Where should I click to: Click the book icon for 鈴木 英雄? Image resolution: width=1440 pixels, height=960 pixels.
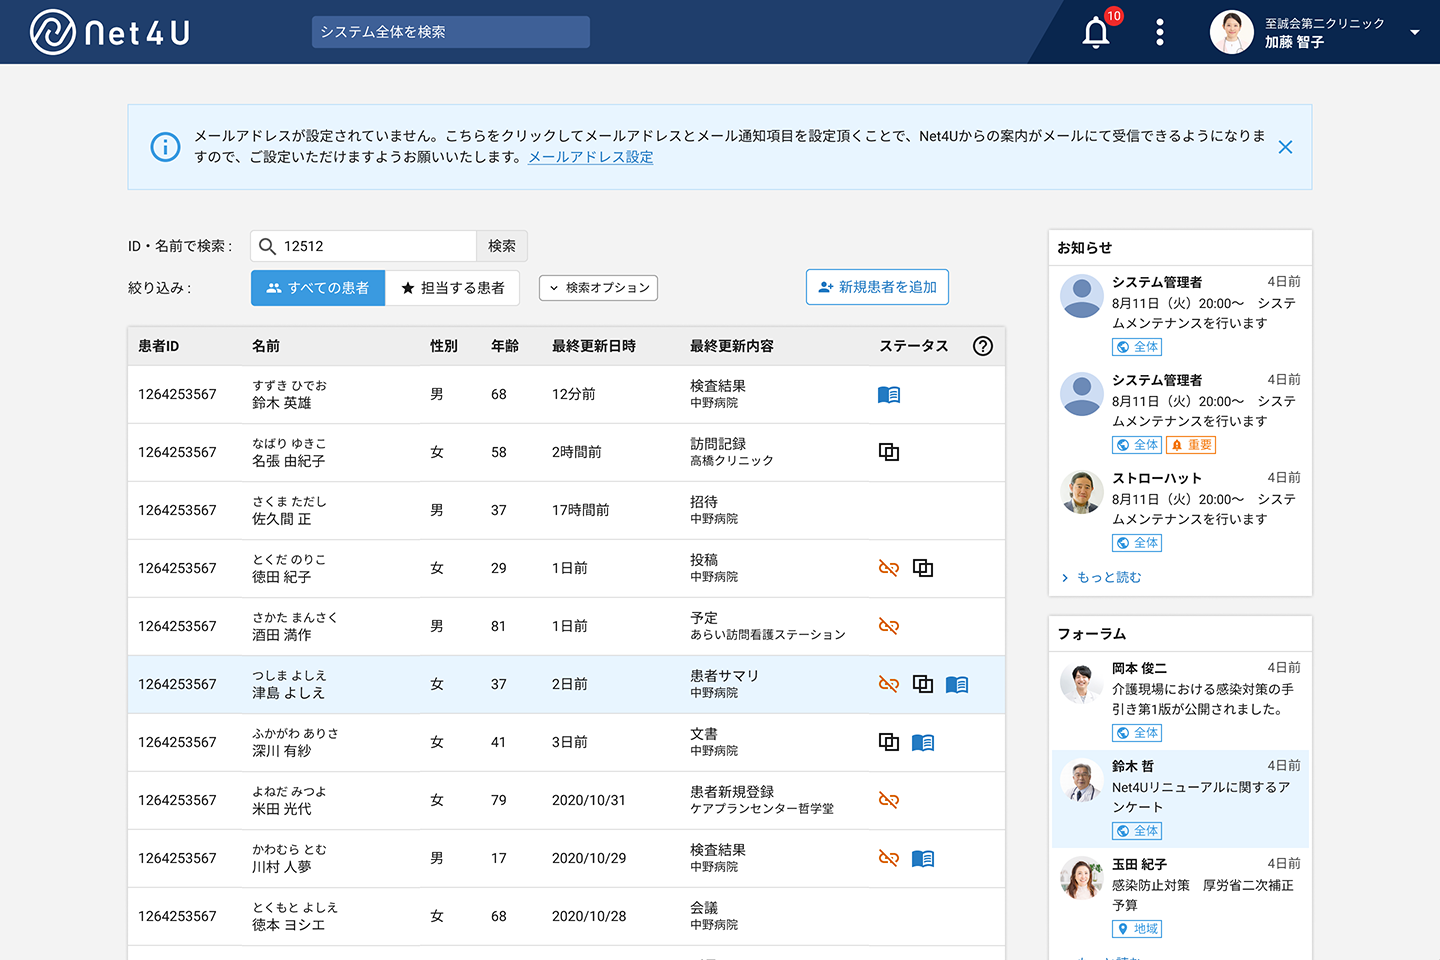[888, 395]
